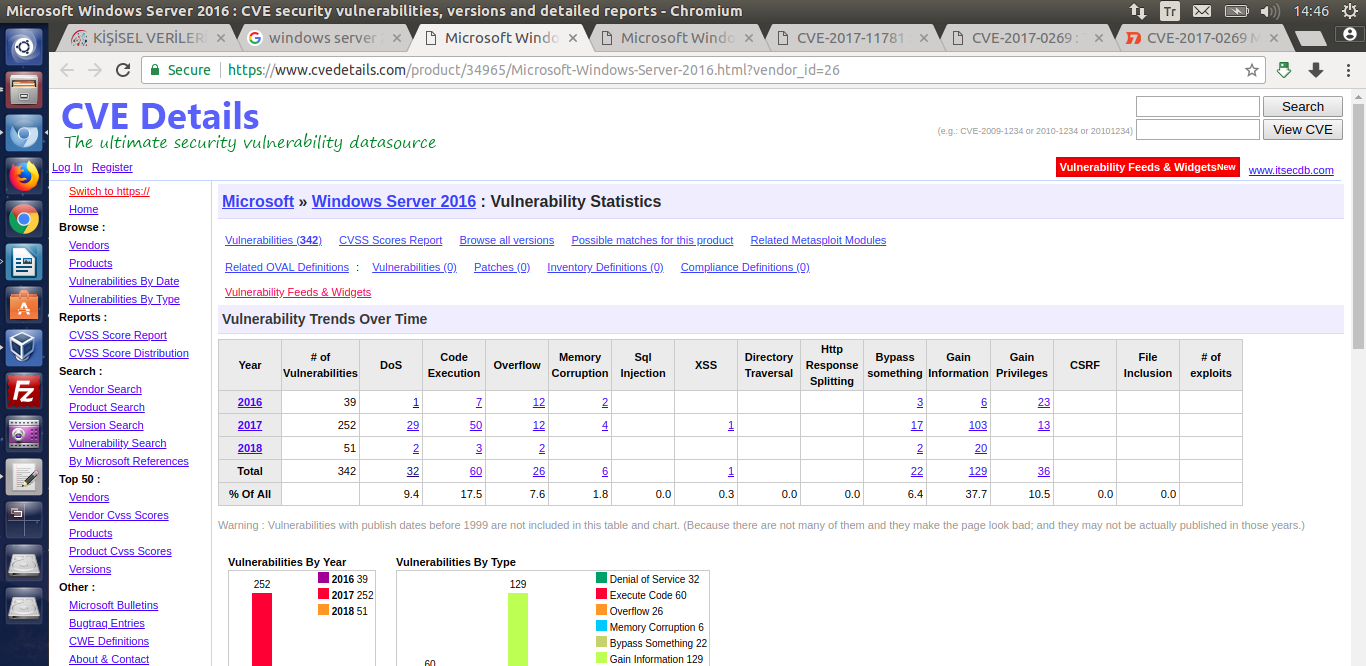Open the www.itsecdb.com link

point(1291,170)
